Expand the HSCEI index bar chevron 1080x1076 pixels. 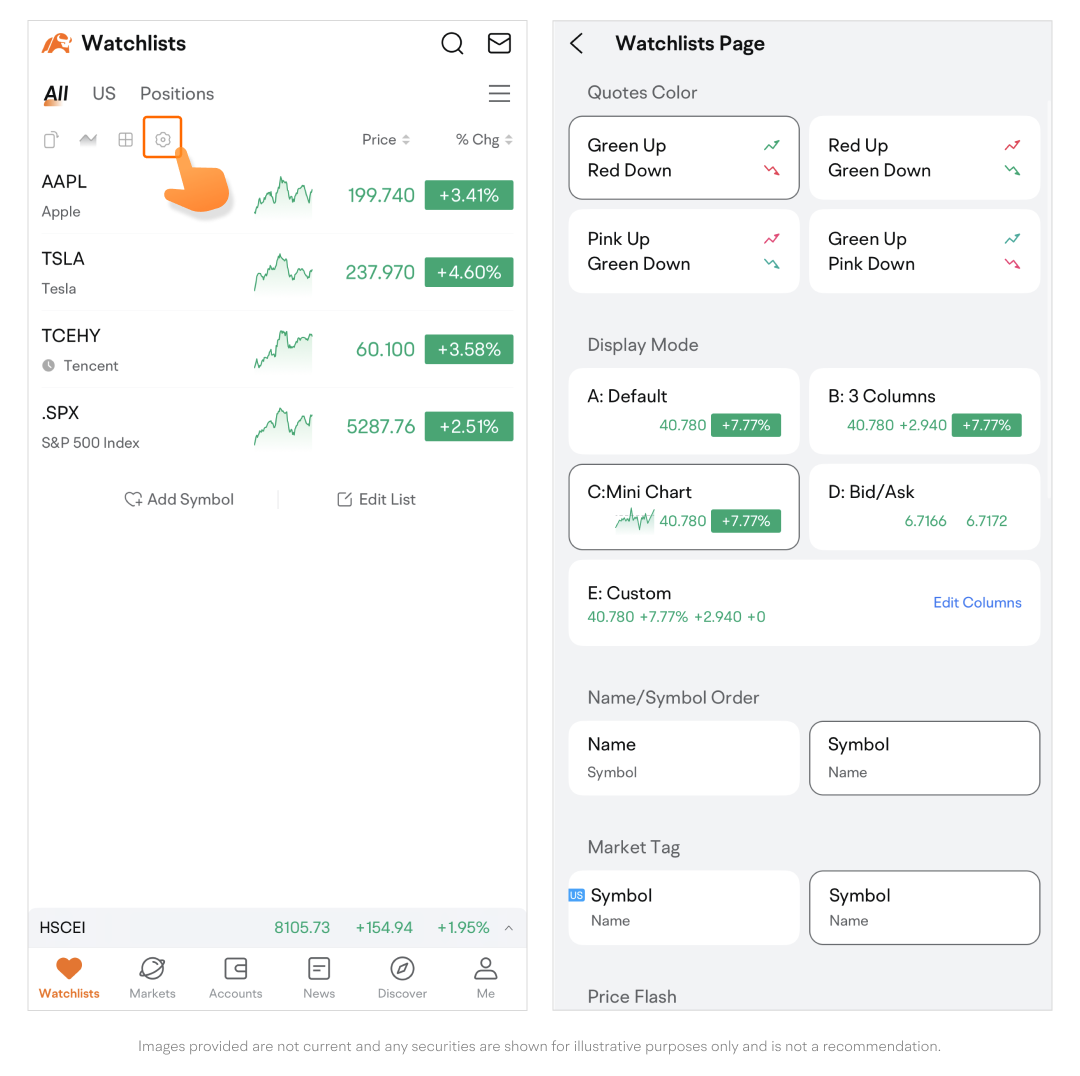click(x=508, y=928)
